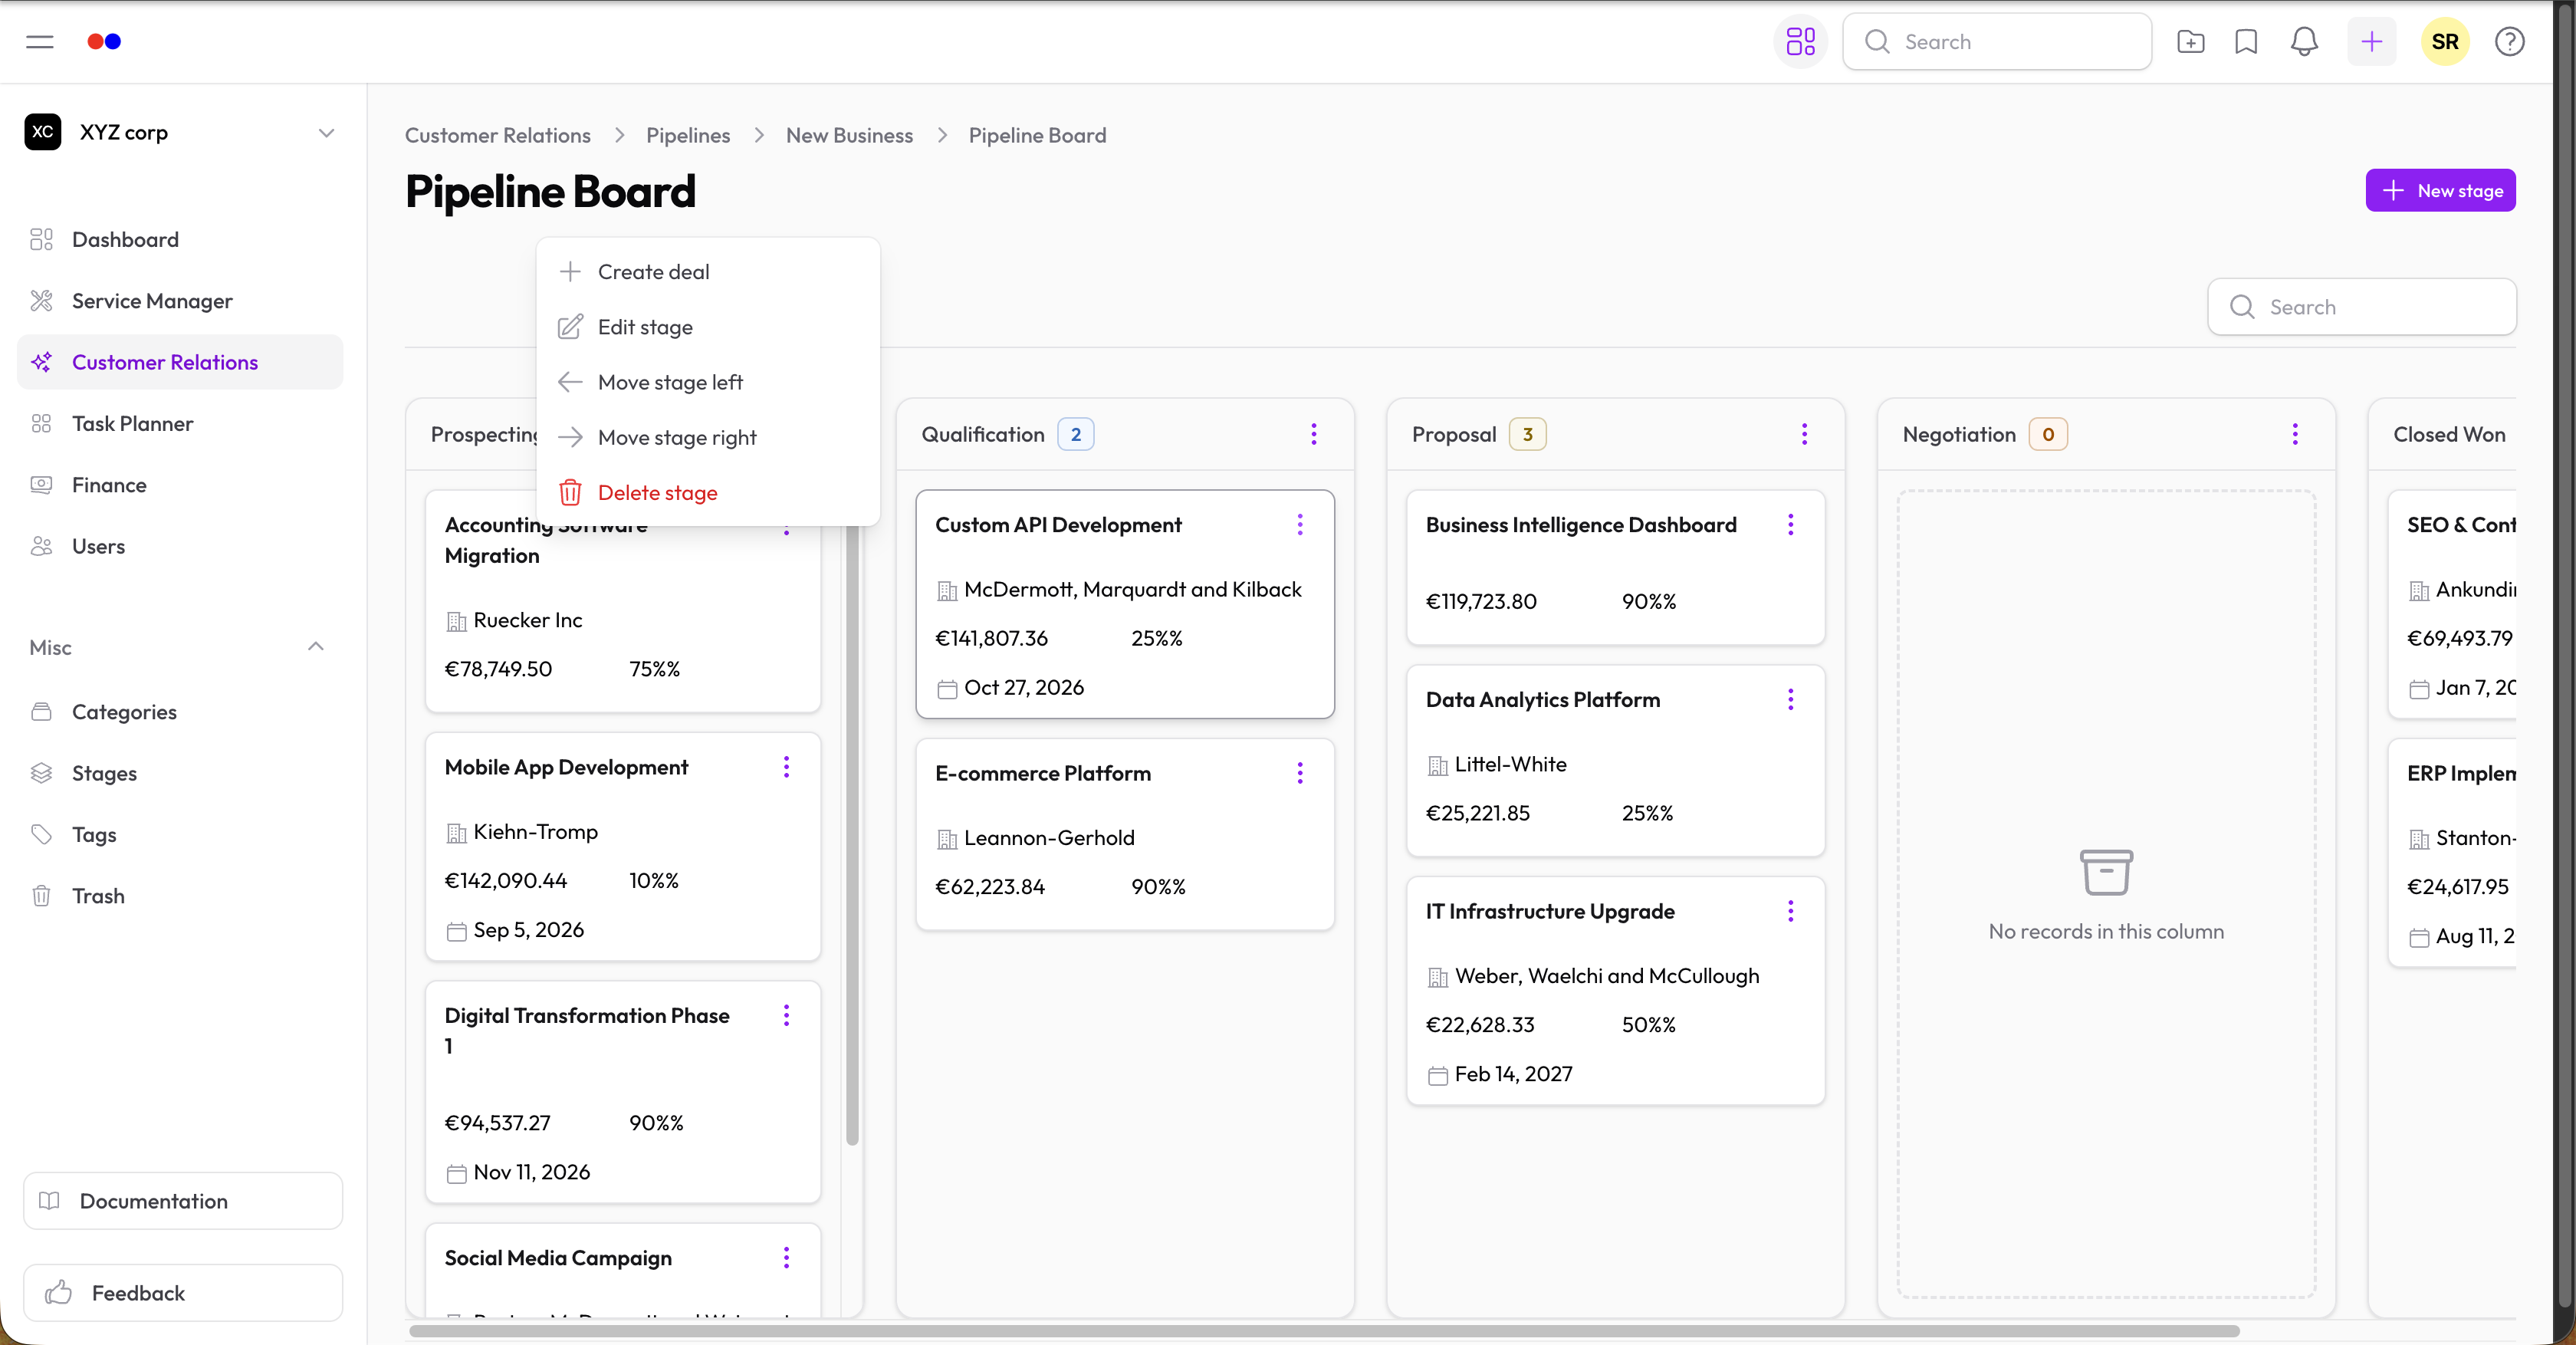Click the Pipeline Board breadcrumb
This screenshot has height=1345, width=2576.
coord(1037,135)
